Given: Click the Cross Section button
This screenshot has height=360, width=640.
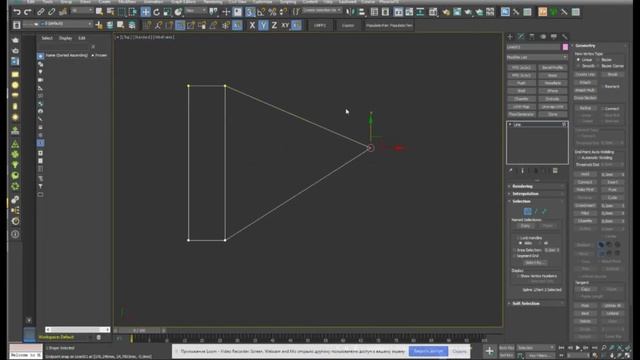Looking at the screenshot, I should coord(585,98).
